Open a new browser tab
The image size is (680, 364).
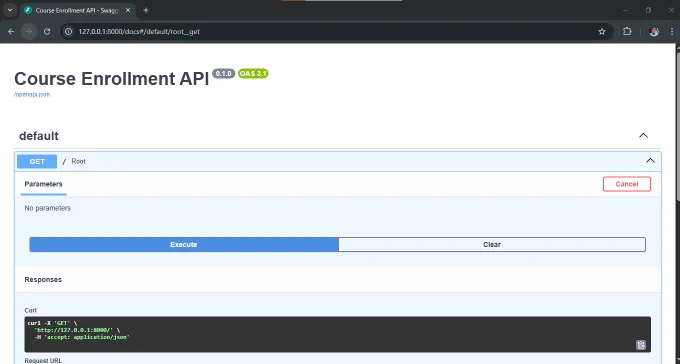[146, 10]
